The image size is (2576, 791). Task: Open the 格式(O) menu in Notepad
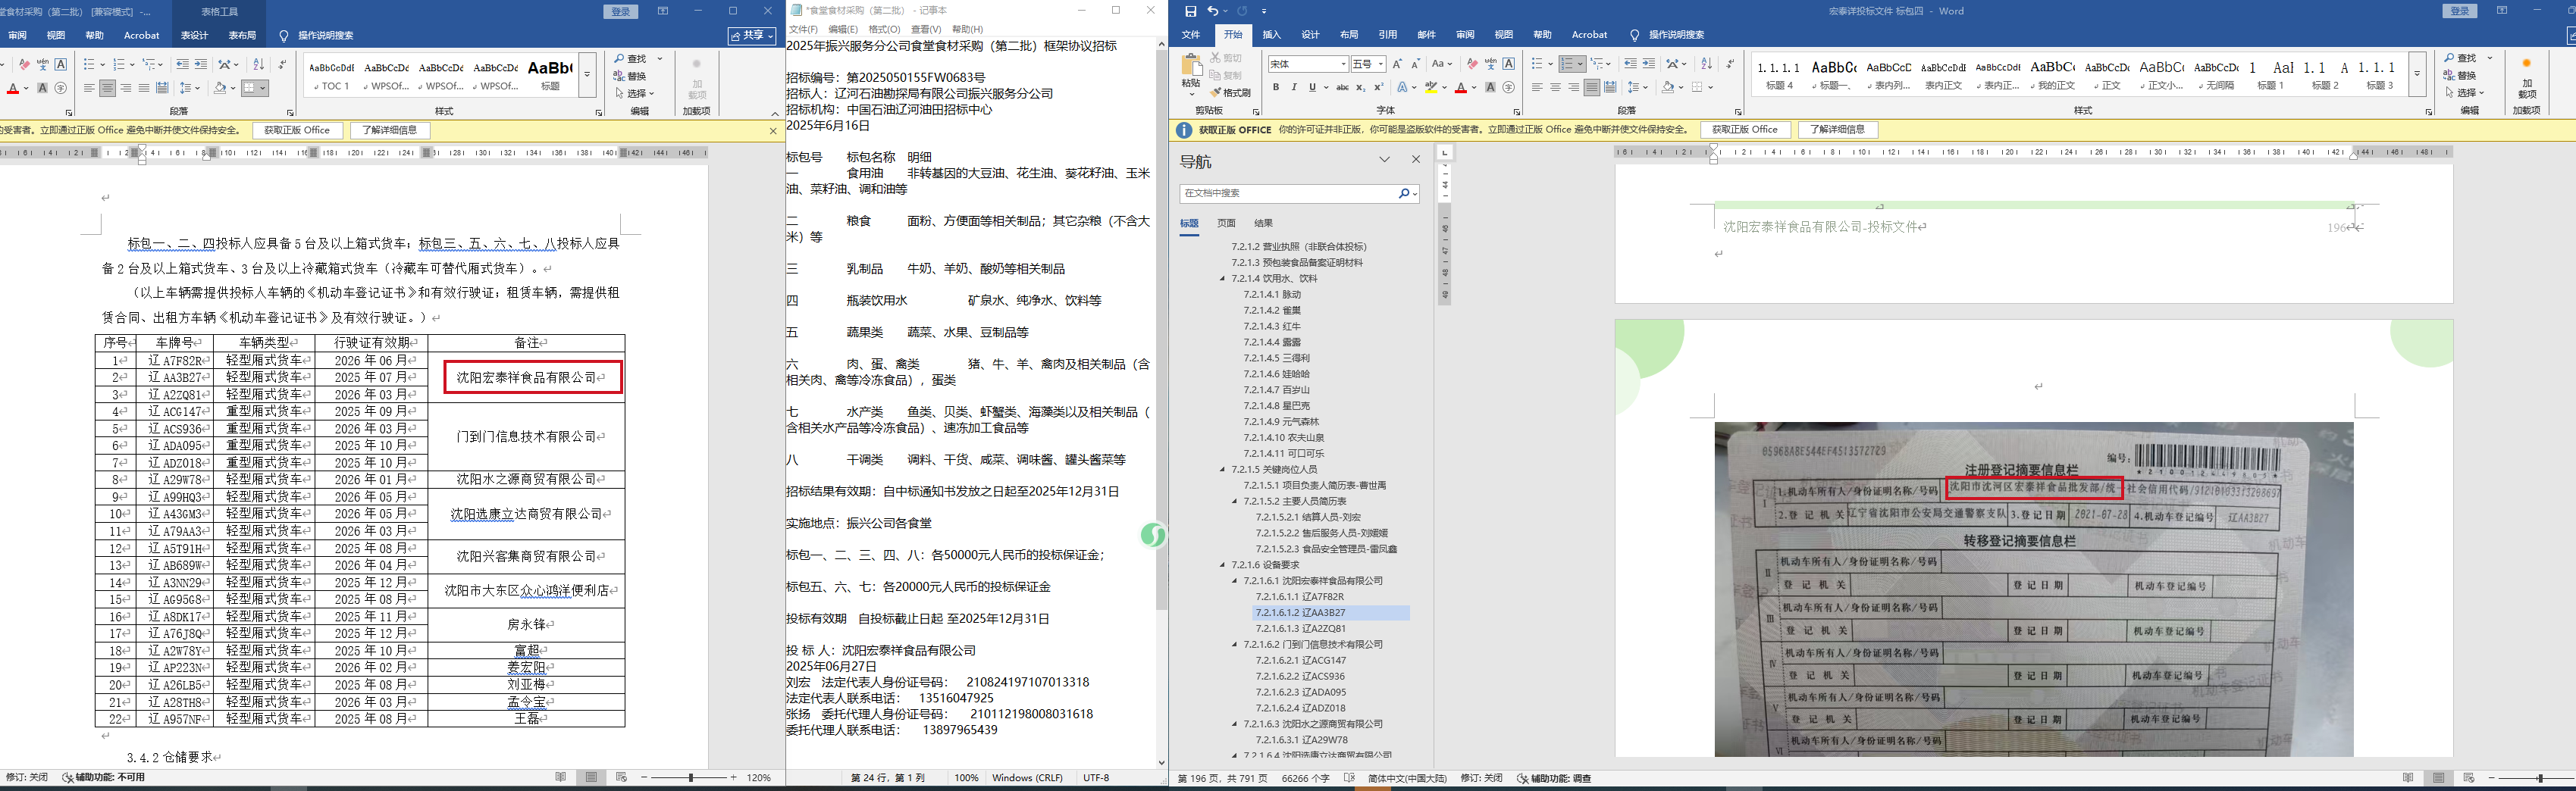pyautogui.click(x=884, y=29)
